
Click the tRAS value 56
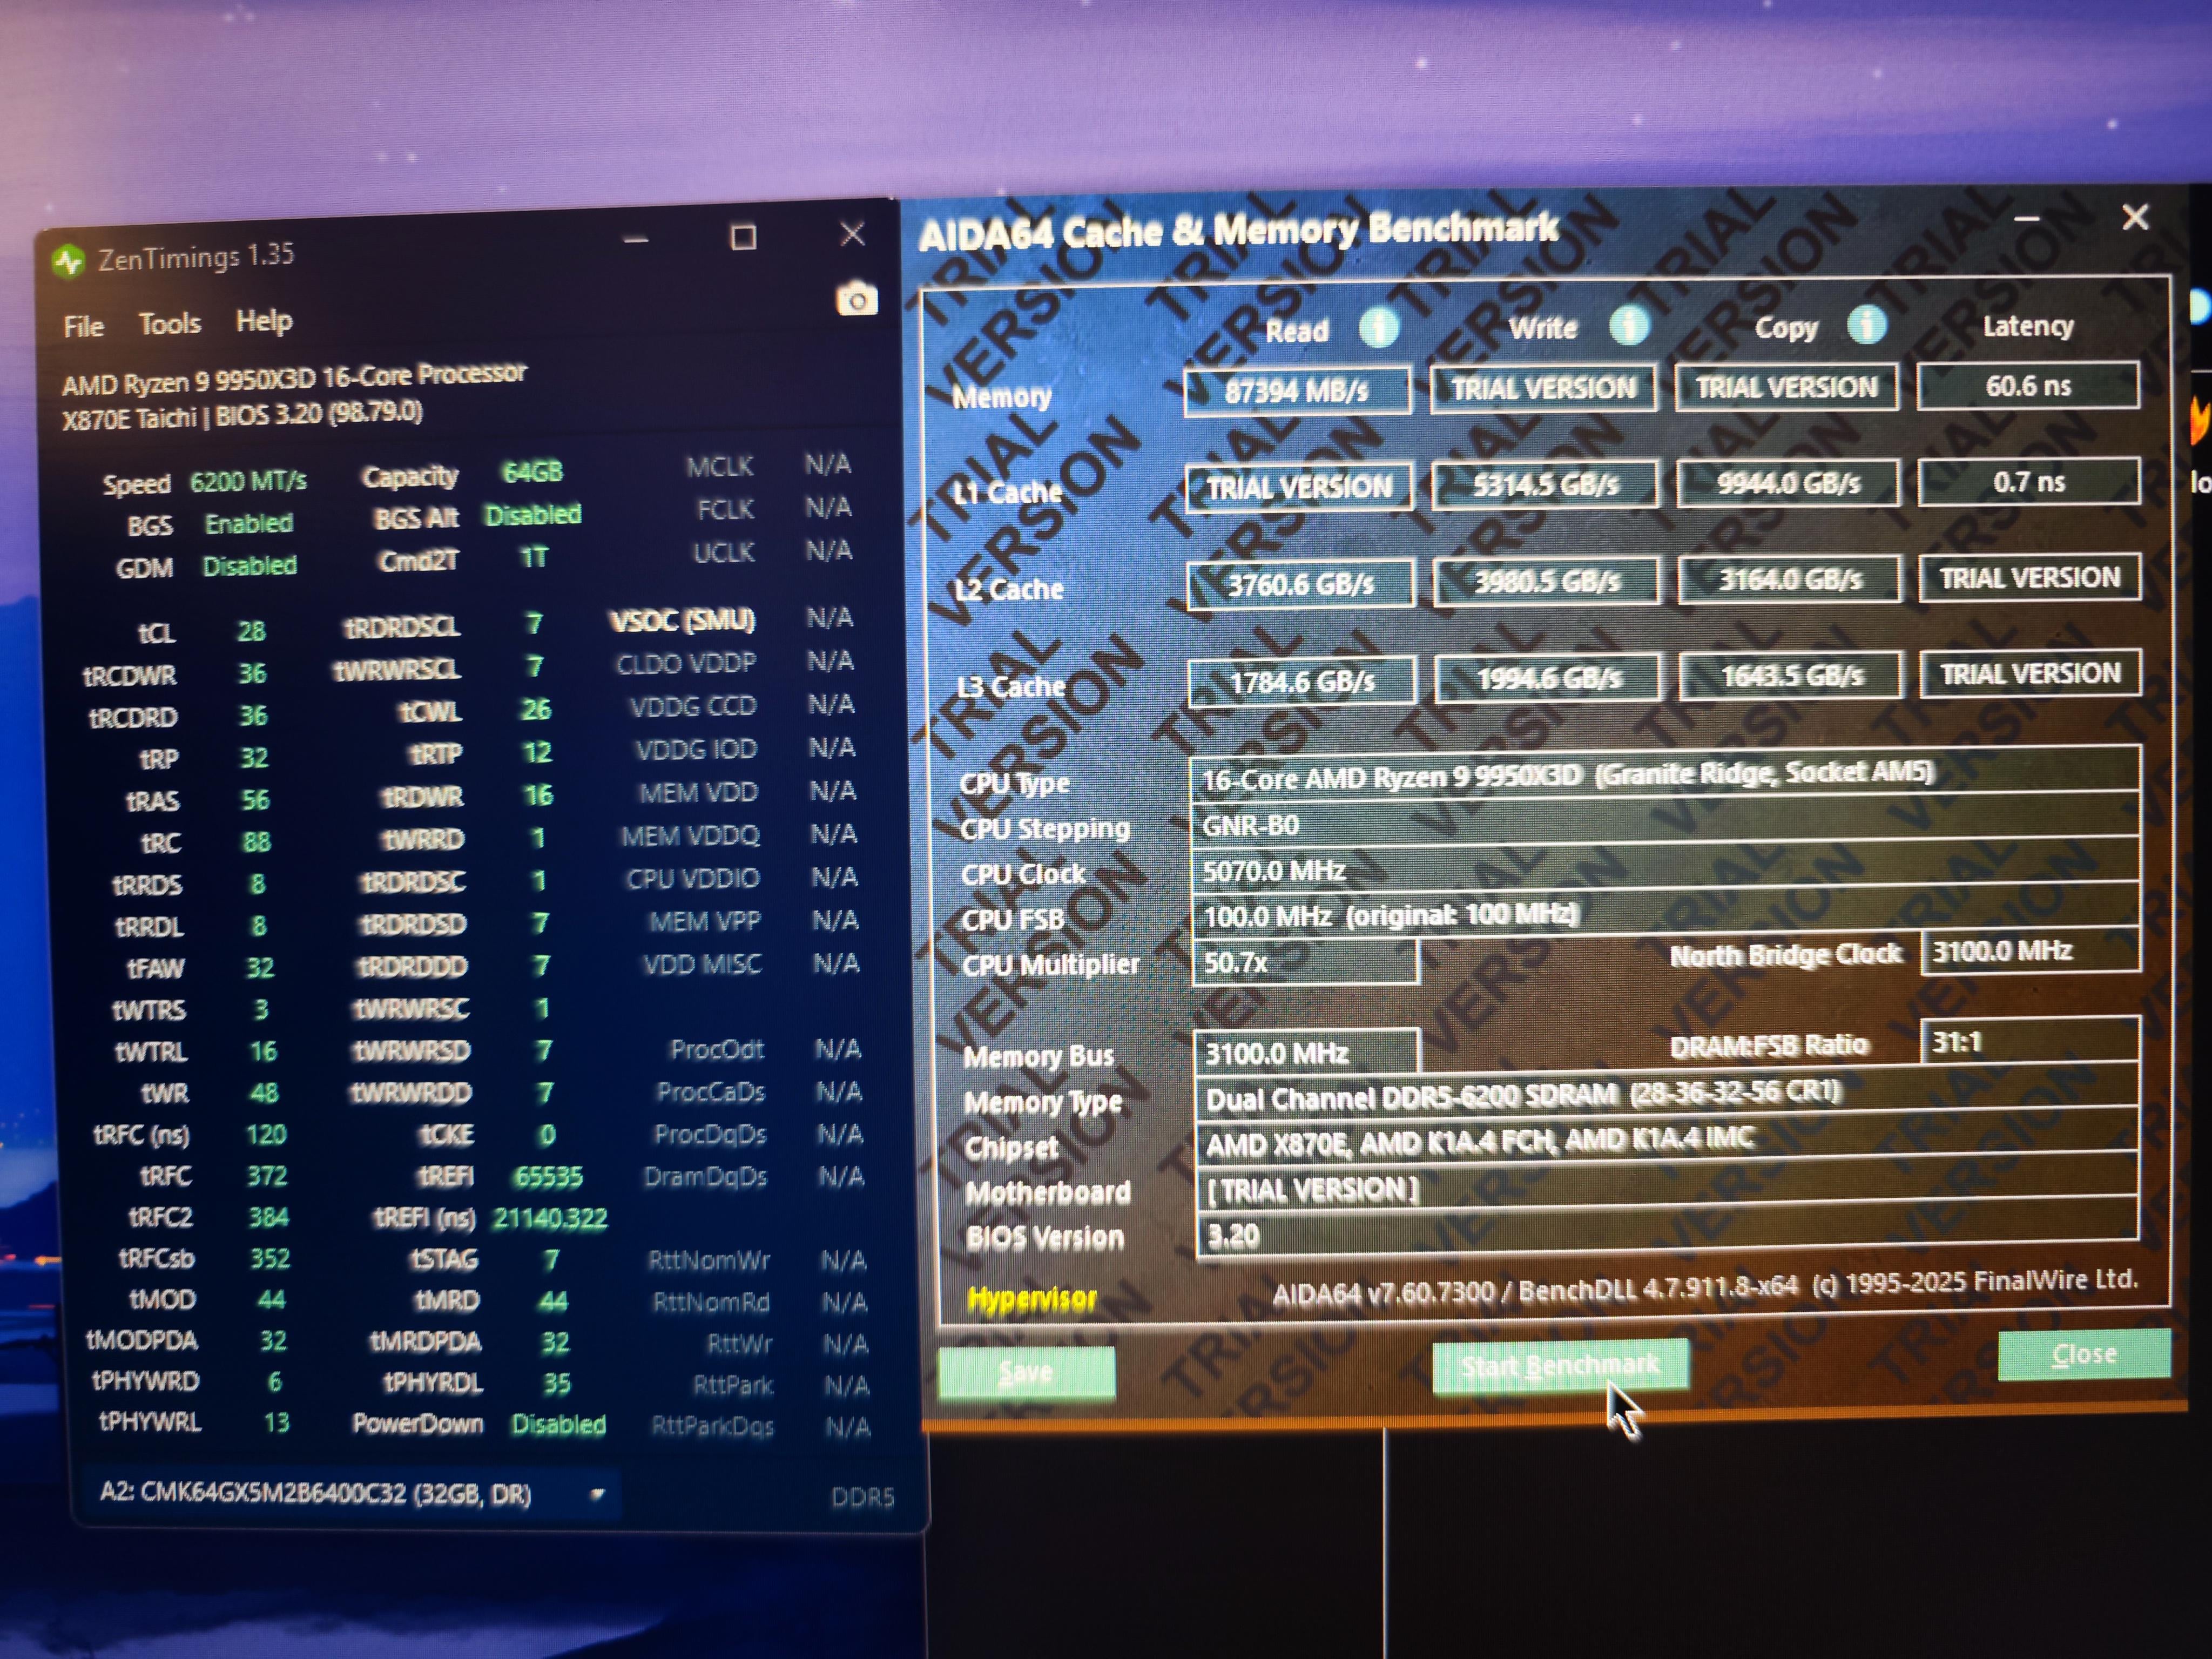[x=255, y=800]
